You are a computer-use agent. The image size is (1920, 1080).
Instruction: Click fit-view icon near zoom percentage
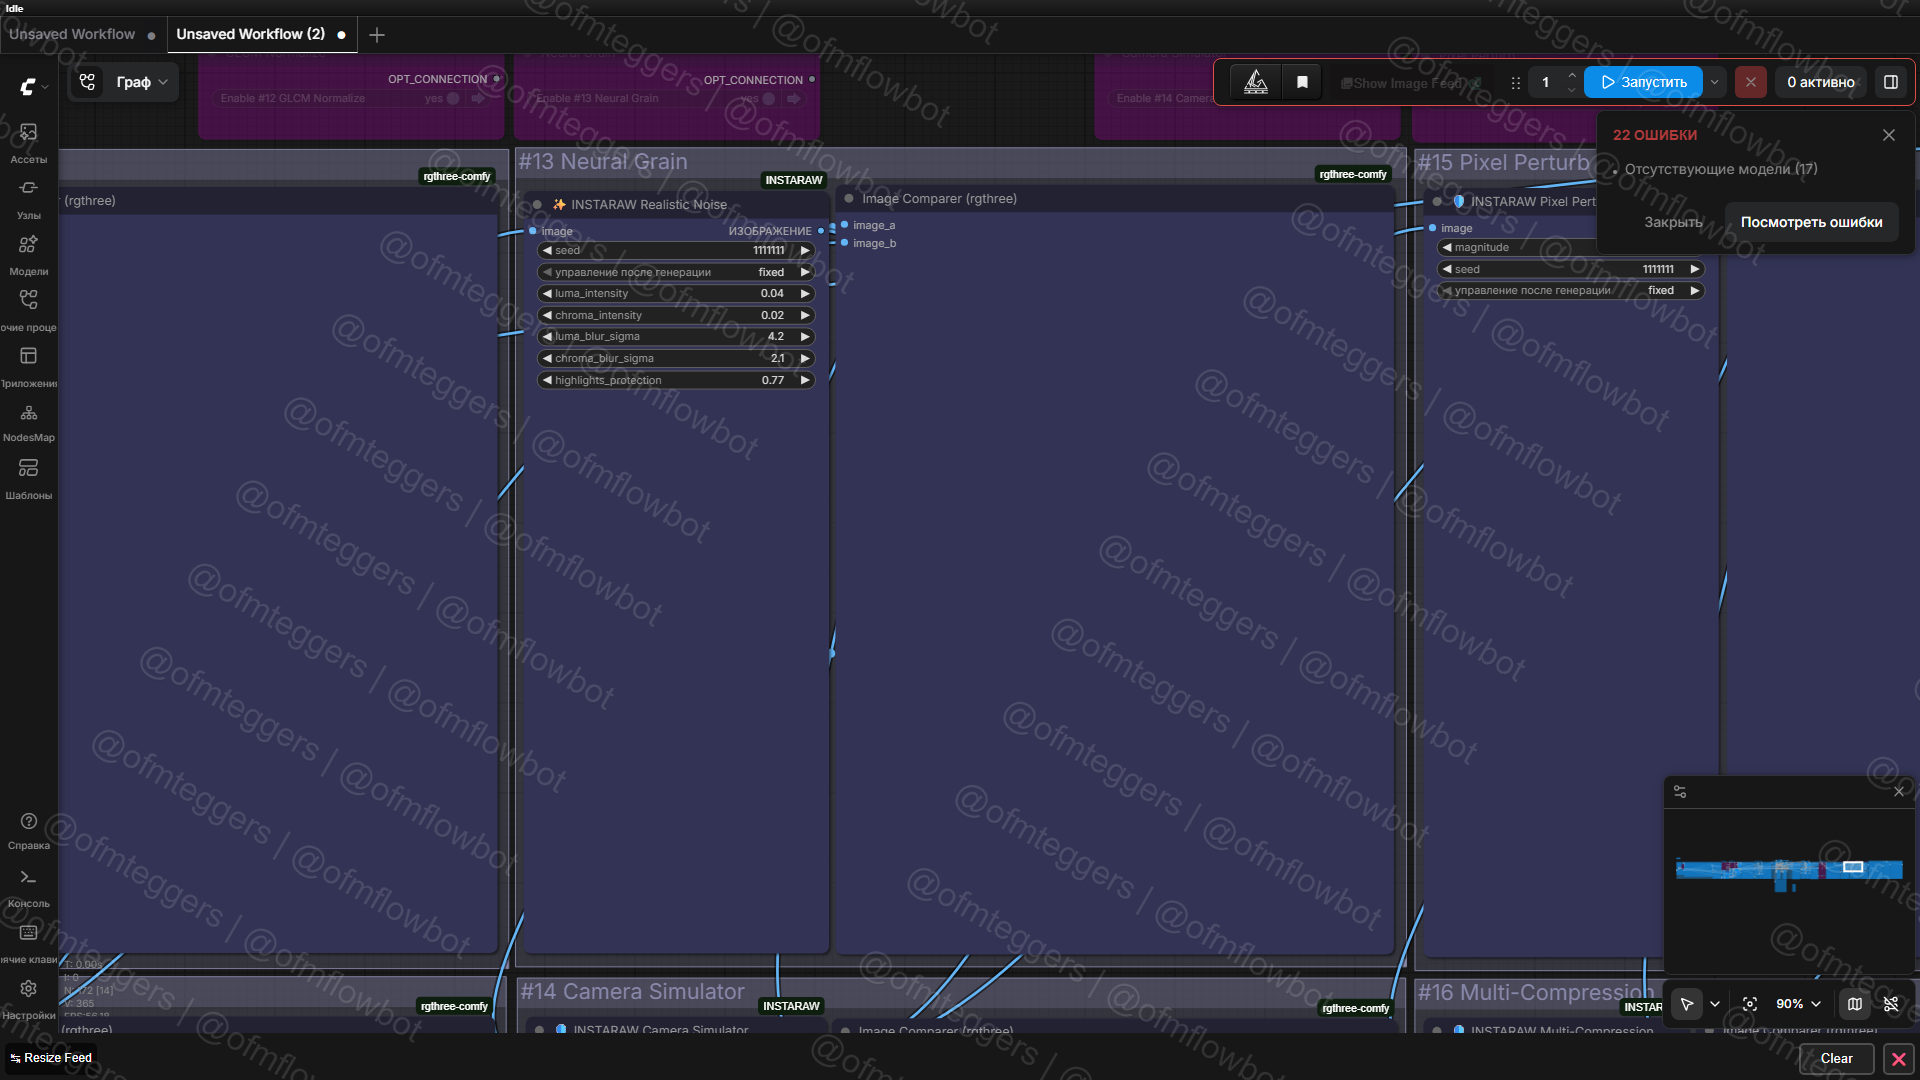[x=1750, y=1004]
